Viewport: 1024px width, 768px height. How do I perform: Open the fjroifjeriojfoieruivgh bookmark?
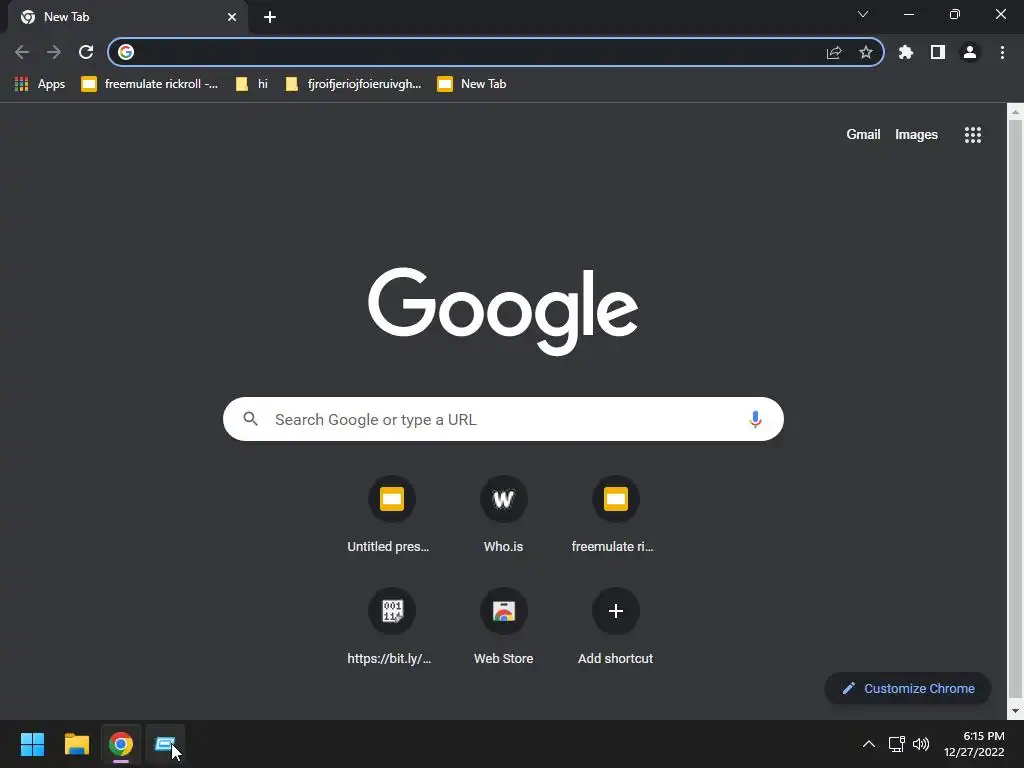[353, 84]
